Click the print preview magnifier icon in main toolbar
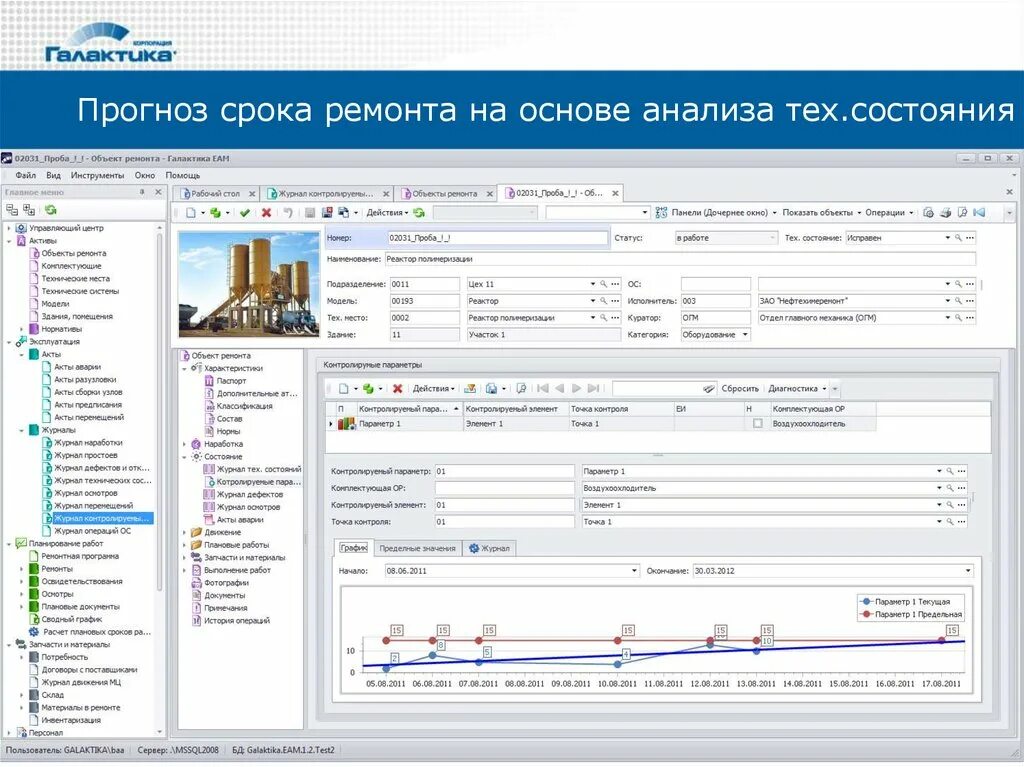 (962, 213)
